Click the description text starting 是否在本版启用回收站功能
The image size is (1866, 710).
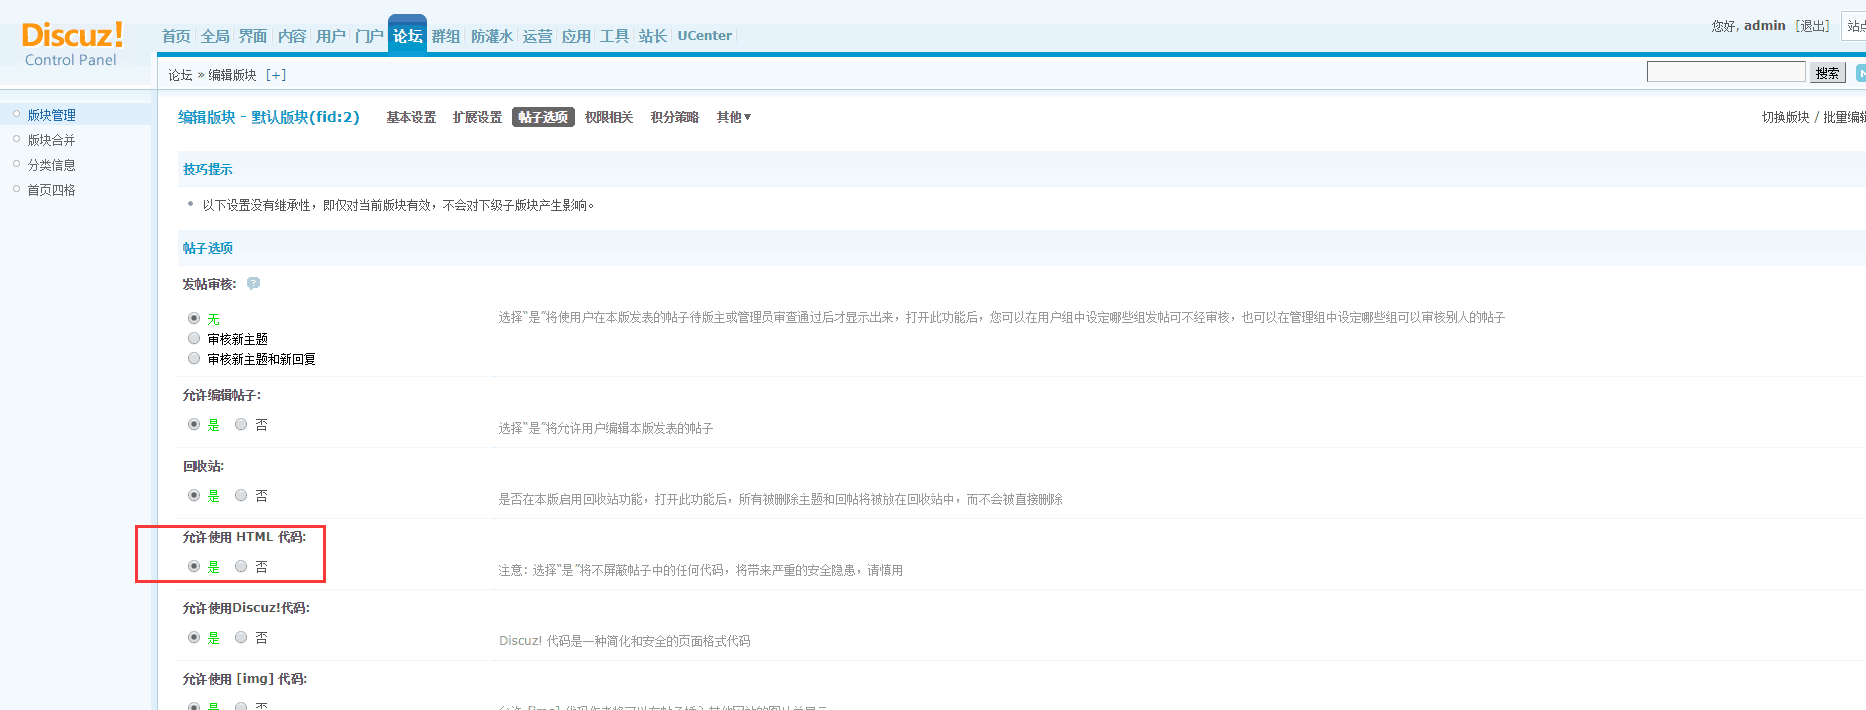[781, 499]
